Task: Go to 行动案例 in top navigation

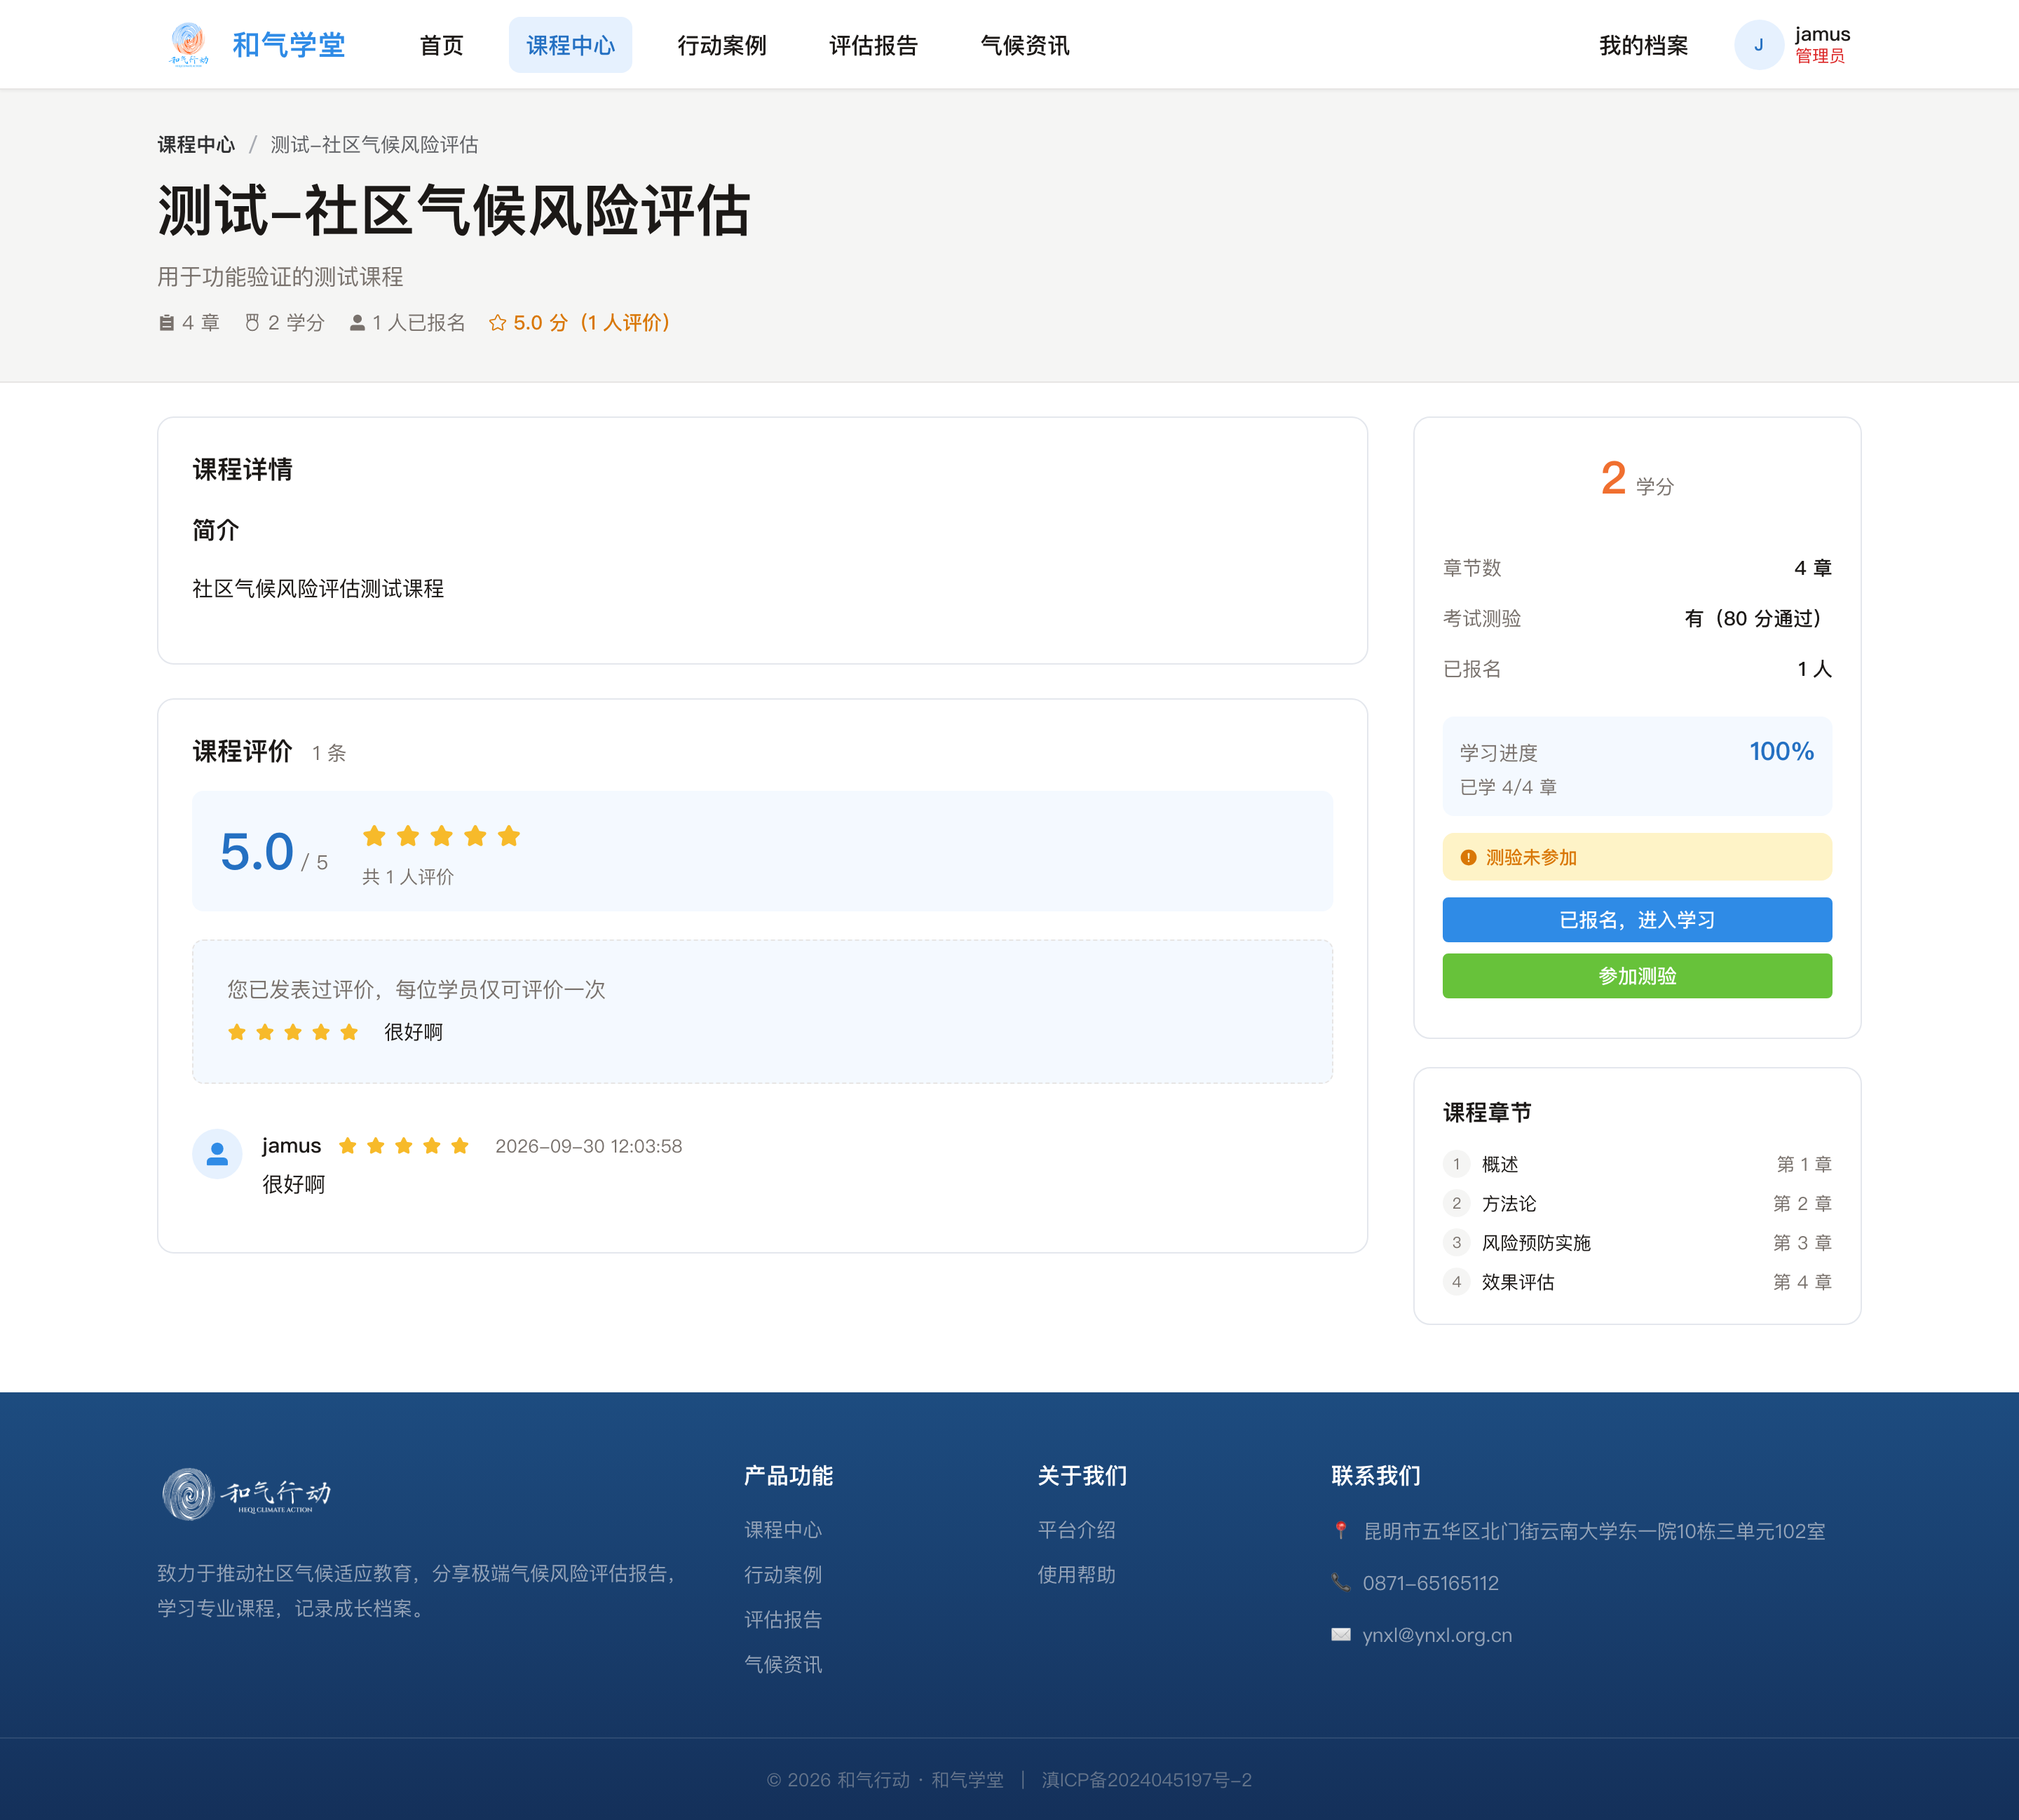Action: (721, 45)
